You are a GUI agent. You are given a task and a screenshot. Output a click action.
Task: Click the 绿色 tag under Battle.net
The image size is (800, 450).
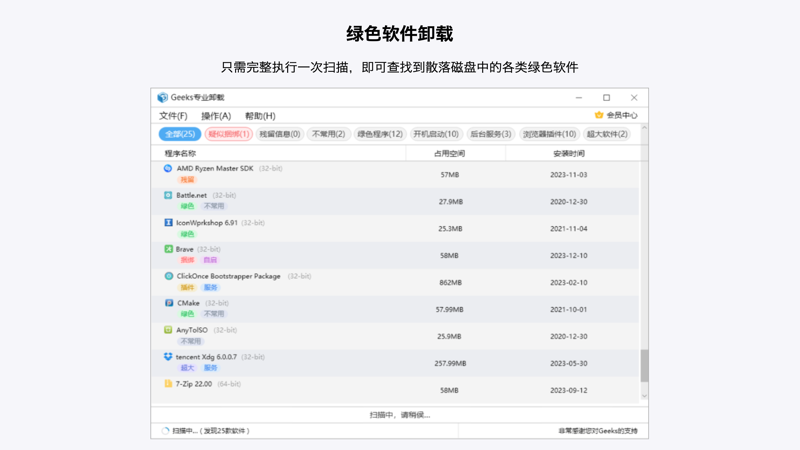pos(187,206)
